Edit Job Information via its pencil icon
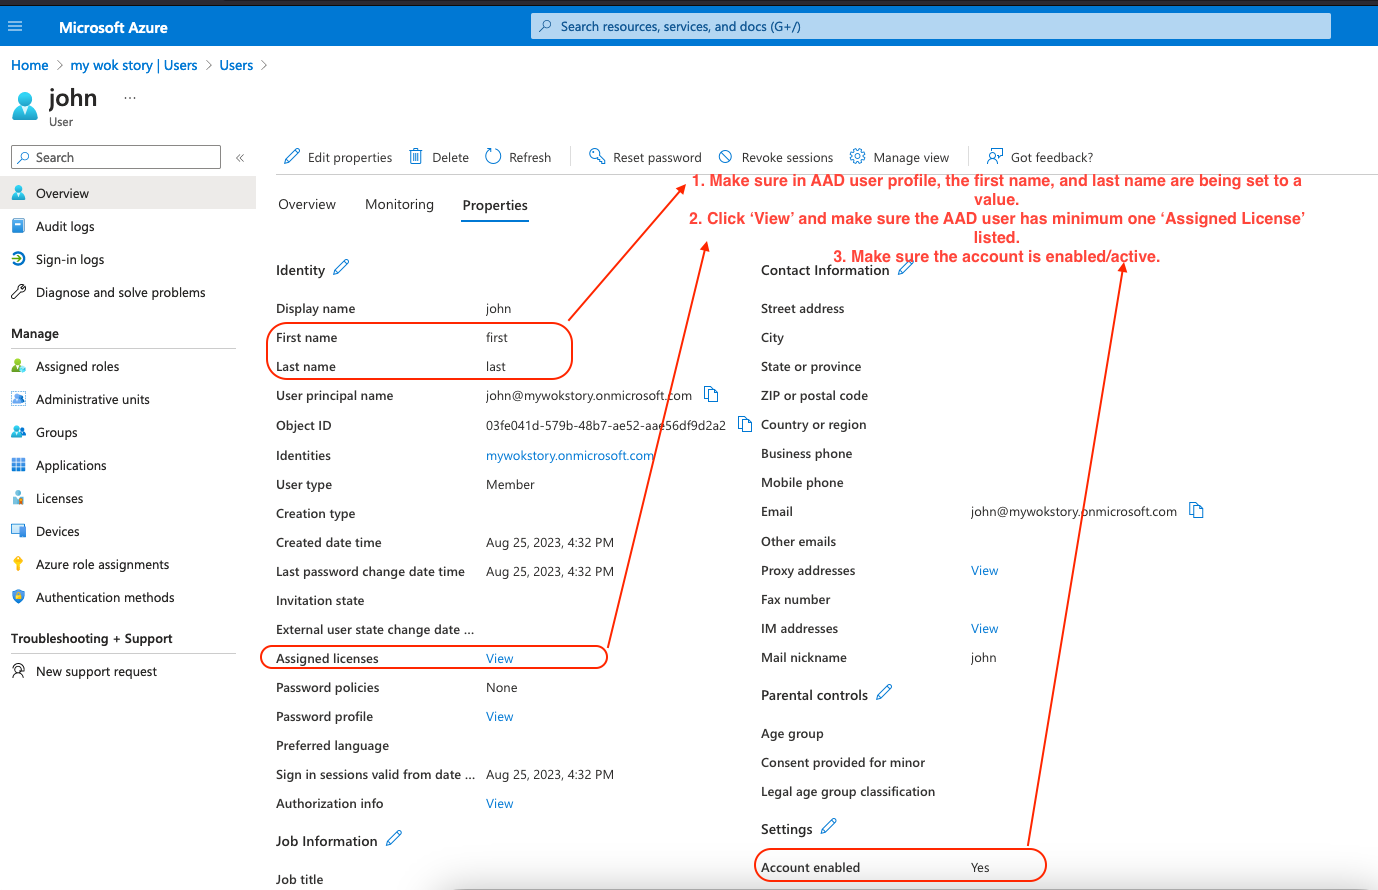1378x890 pixels. pos(394,838)
